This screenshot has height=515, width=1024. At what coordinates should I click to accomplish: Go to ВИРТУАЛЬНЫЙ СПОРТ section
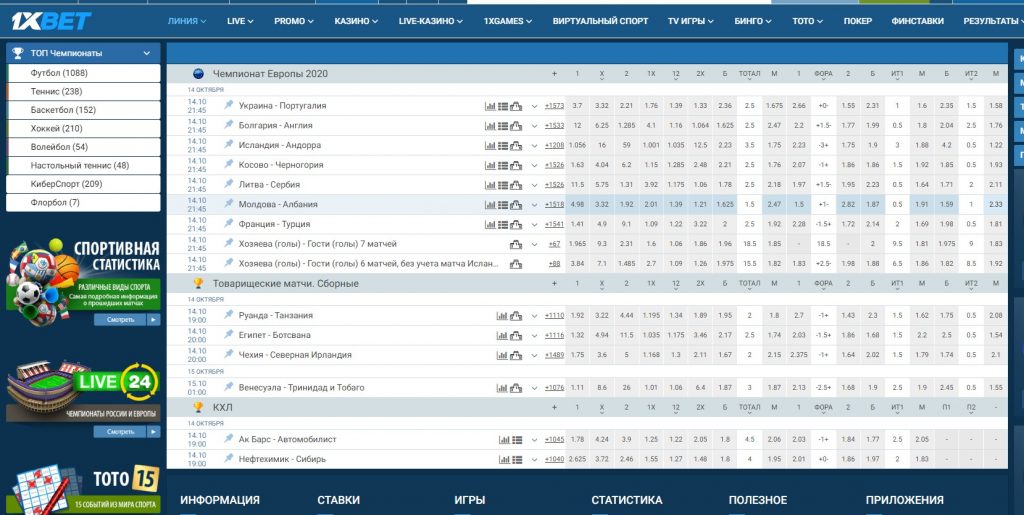(600, 21)
